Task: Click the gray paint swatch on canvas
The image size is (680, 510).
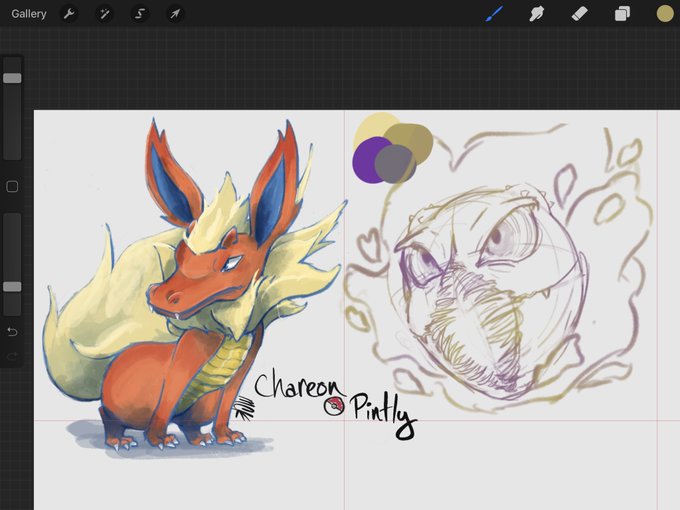Action: click(395, 164)
